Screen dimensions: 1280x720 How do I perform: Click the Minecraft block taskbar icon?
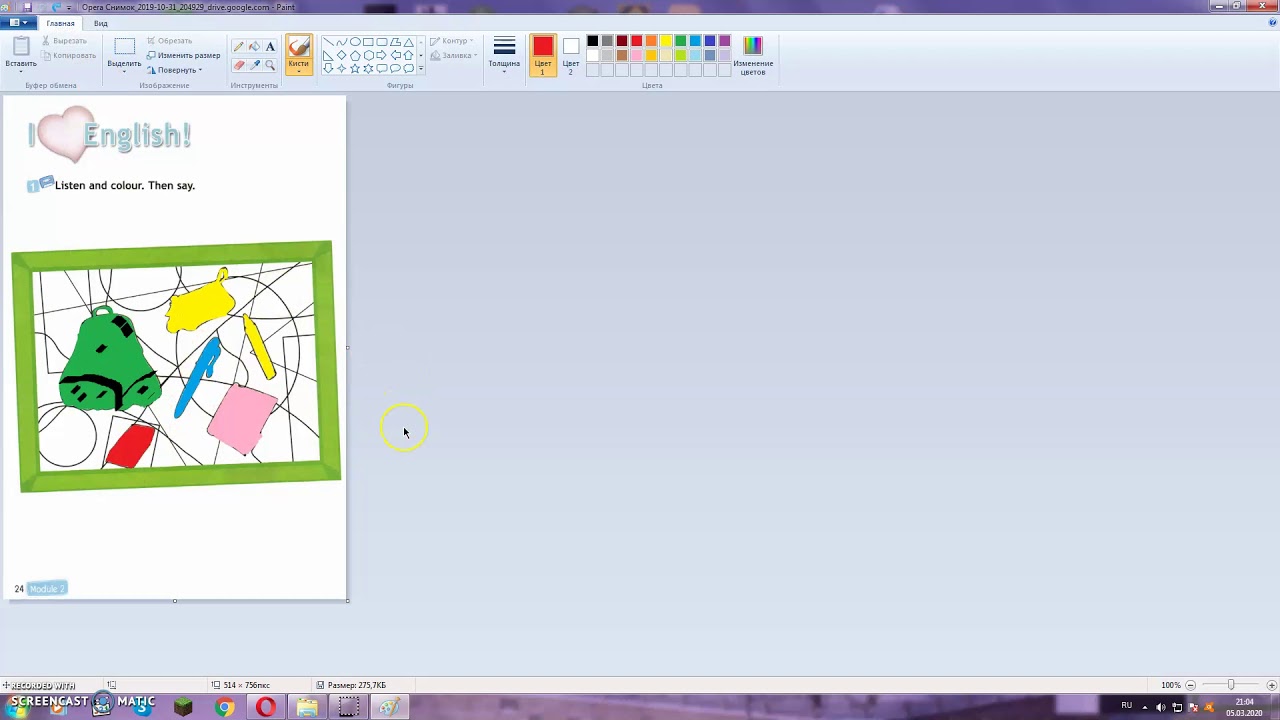(x=183, y=708)
